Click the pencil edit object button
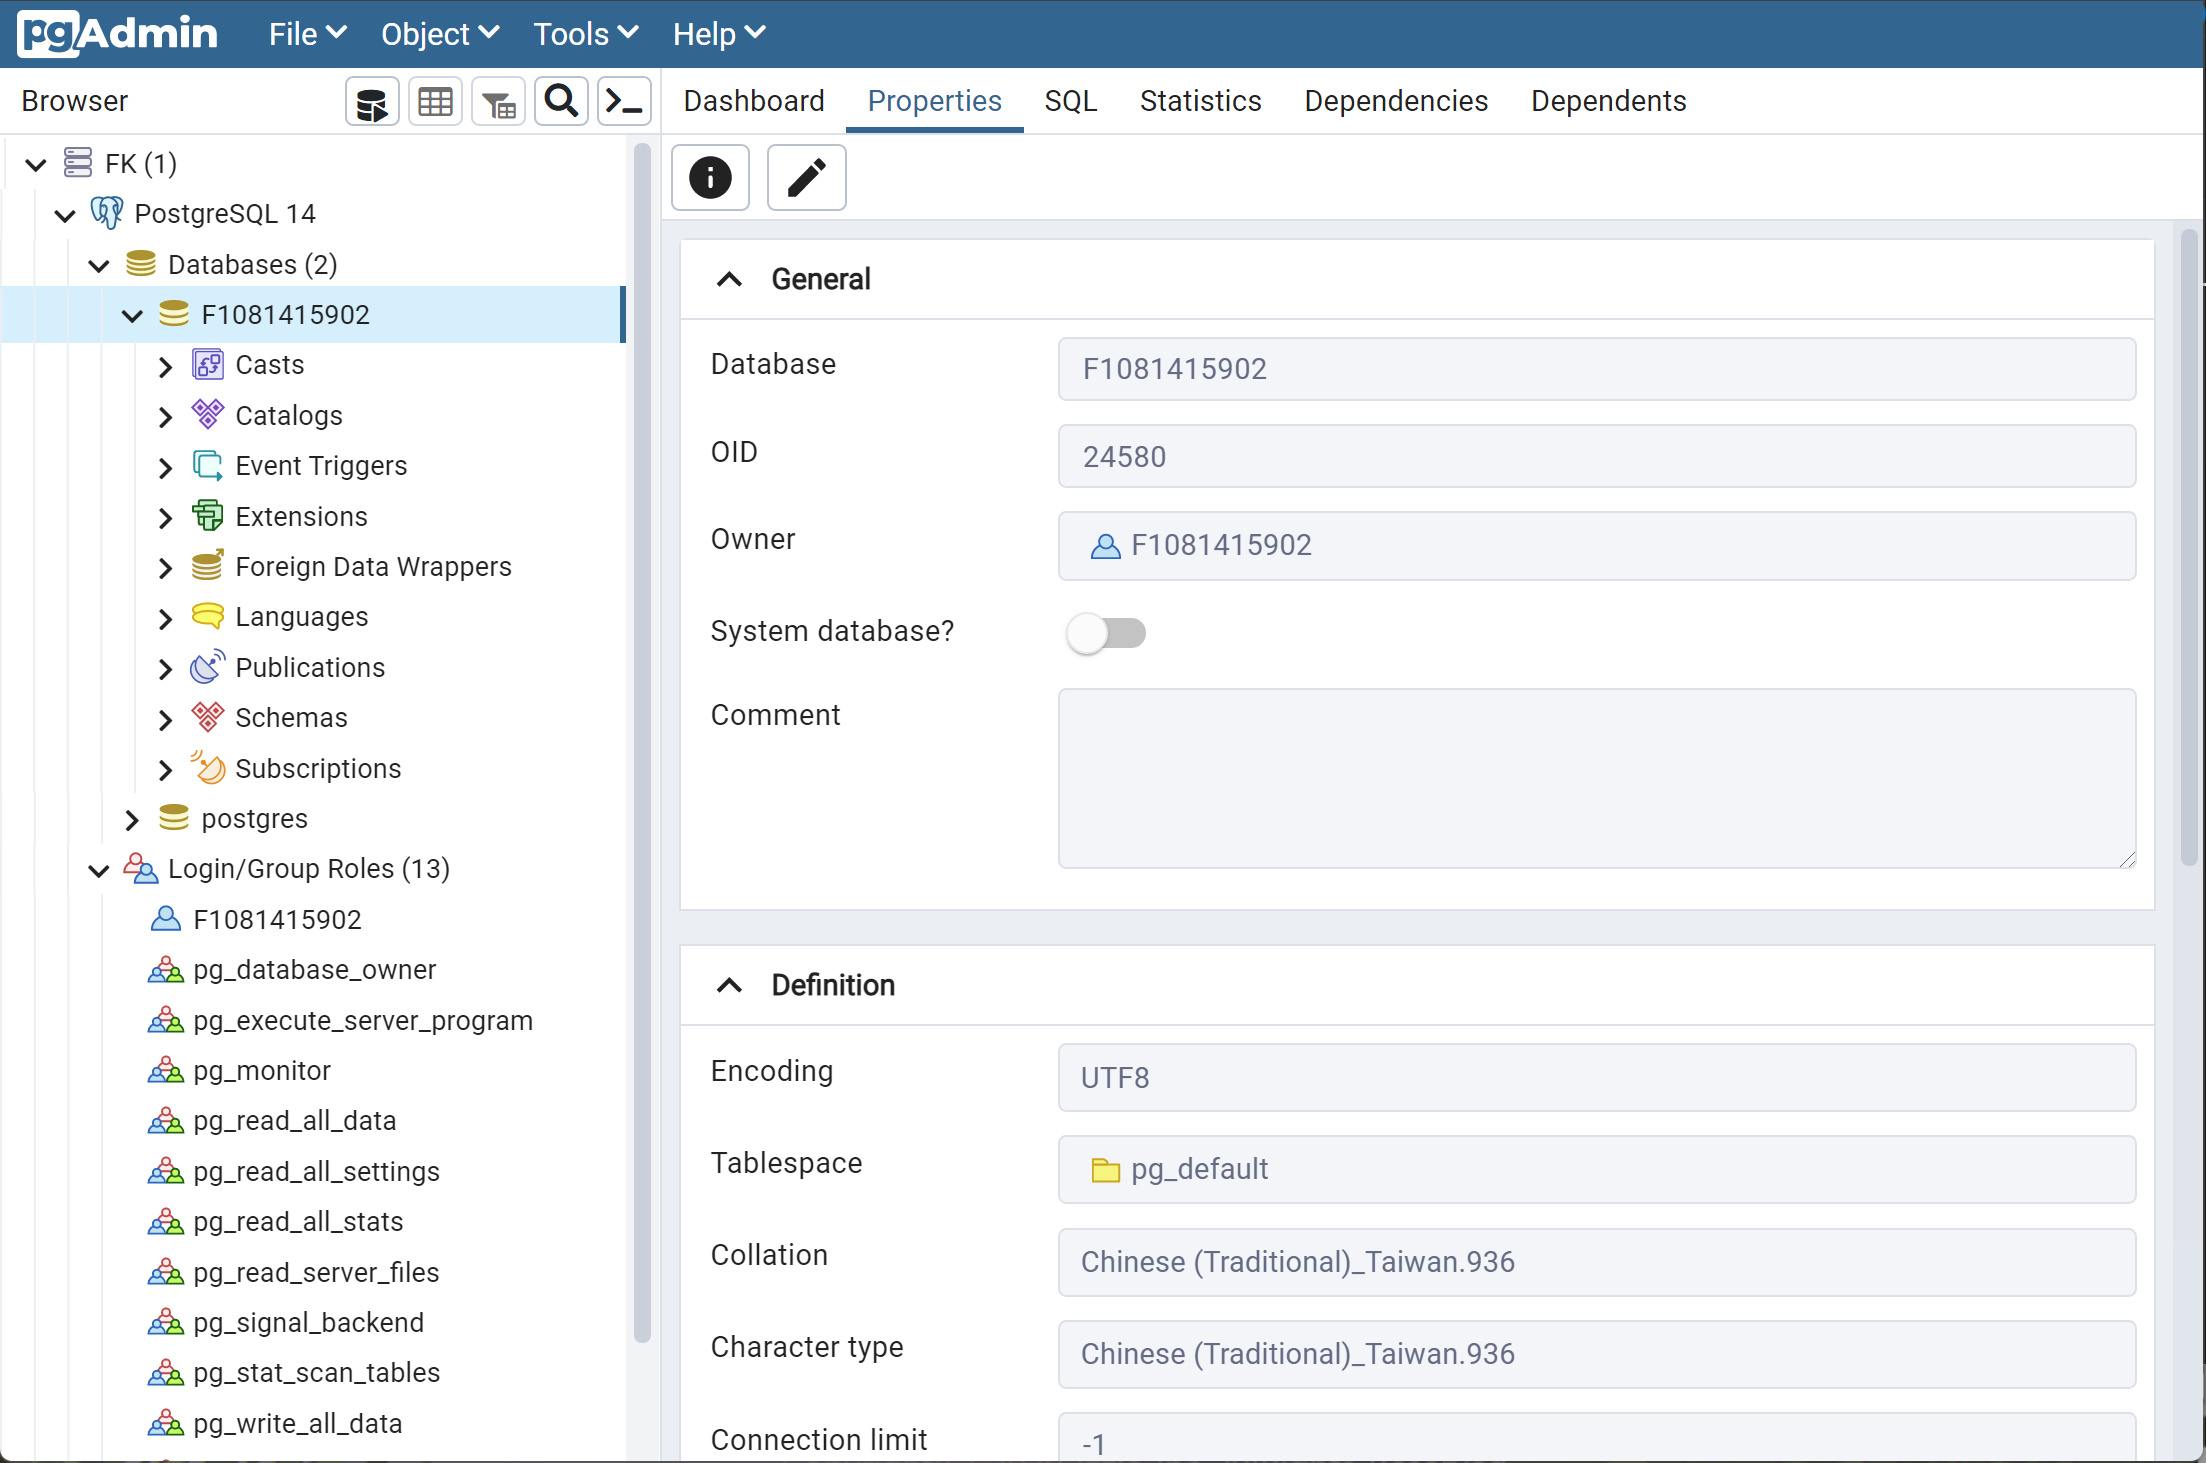This screenshot has width=2206, height=1463. 806,178
